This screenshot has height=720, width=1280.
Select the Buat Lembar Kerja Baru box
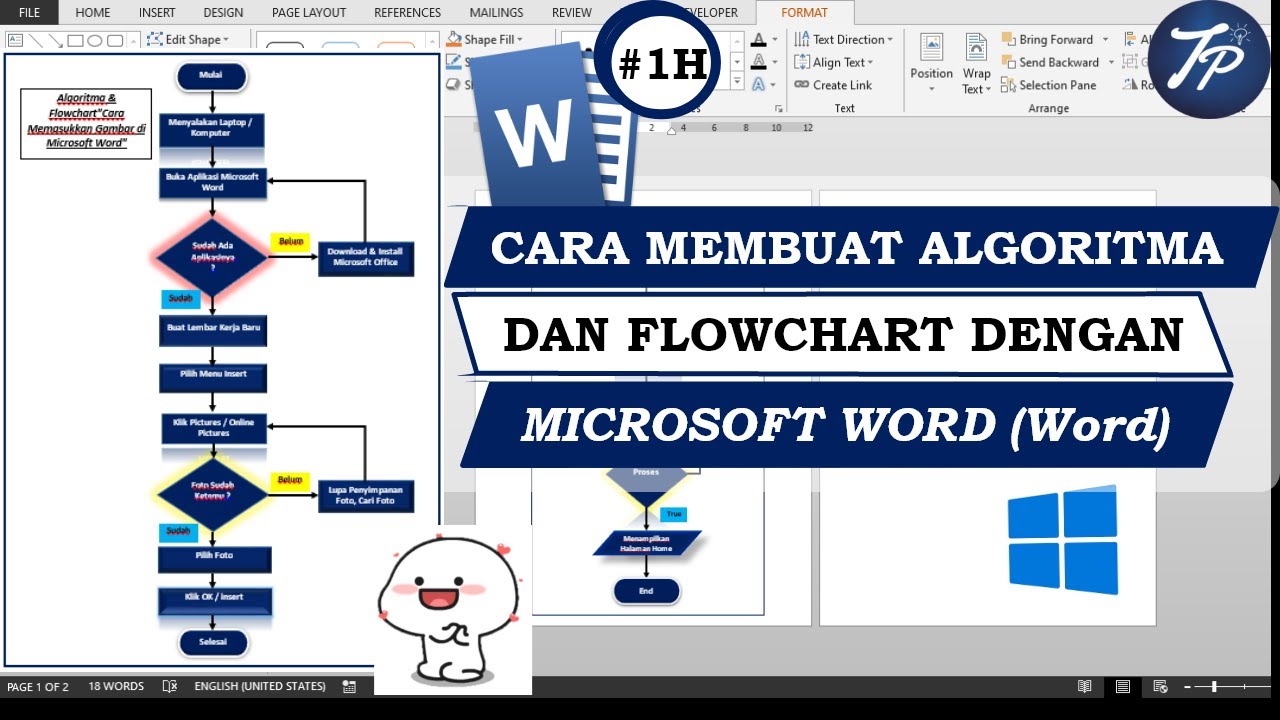[x=213, y=329]
